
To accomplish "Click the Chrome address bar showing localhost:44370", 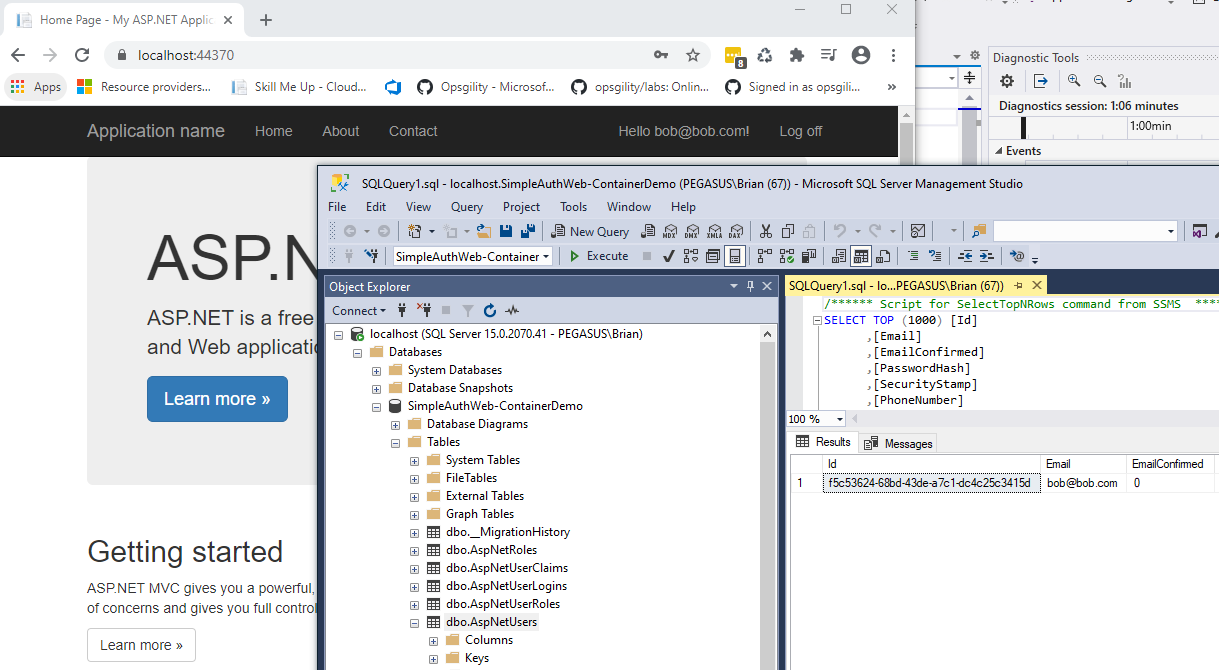I will pyautogui.click(x=380, y=55).
